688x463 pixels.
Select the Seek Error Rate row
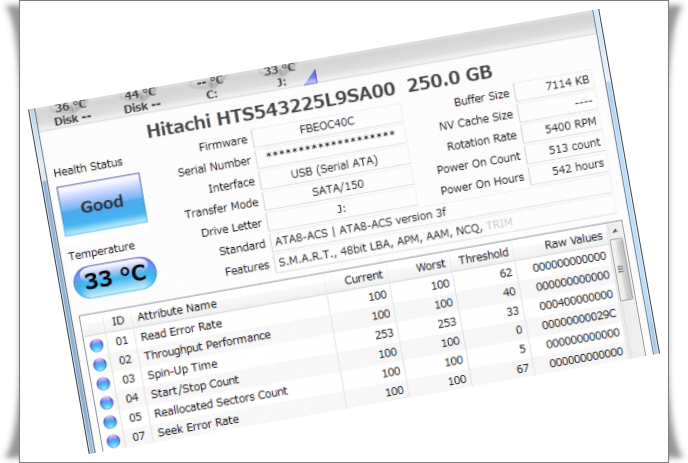[x=366, y=395]
